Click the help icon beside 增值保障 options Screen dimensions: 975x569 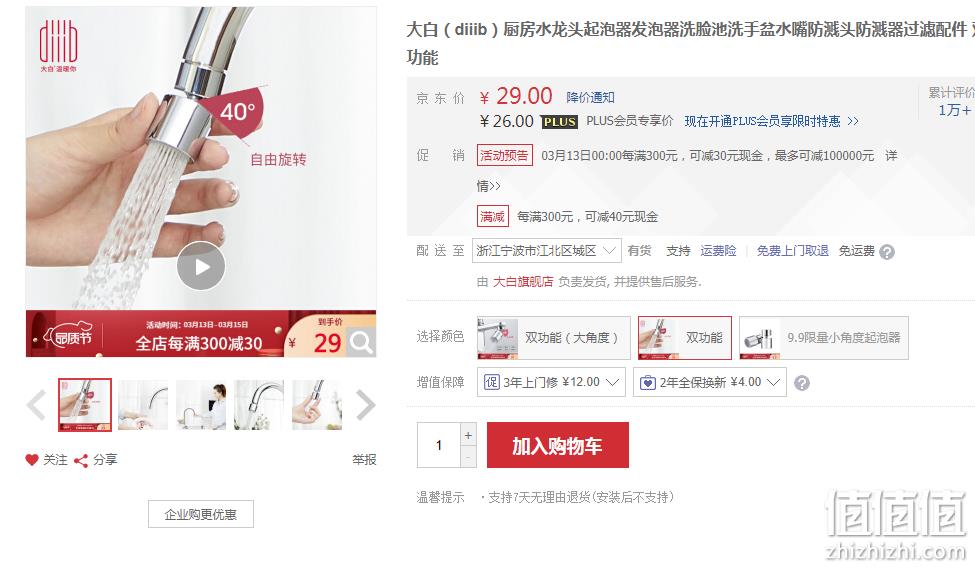click(802, 383)
